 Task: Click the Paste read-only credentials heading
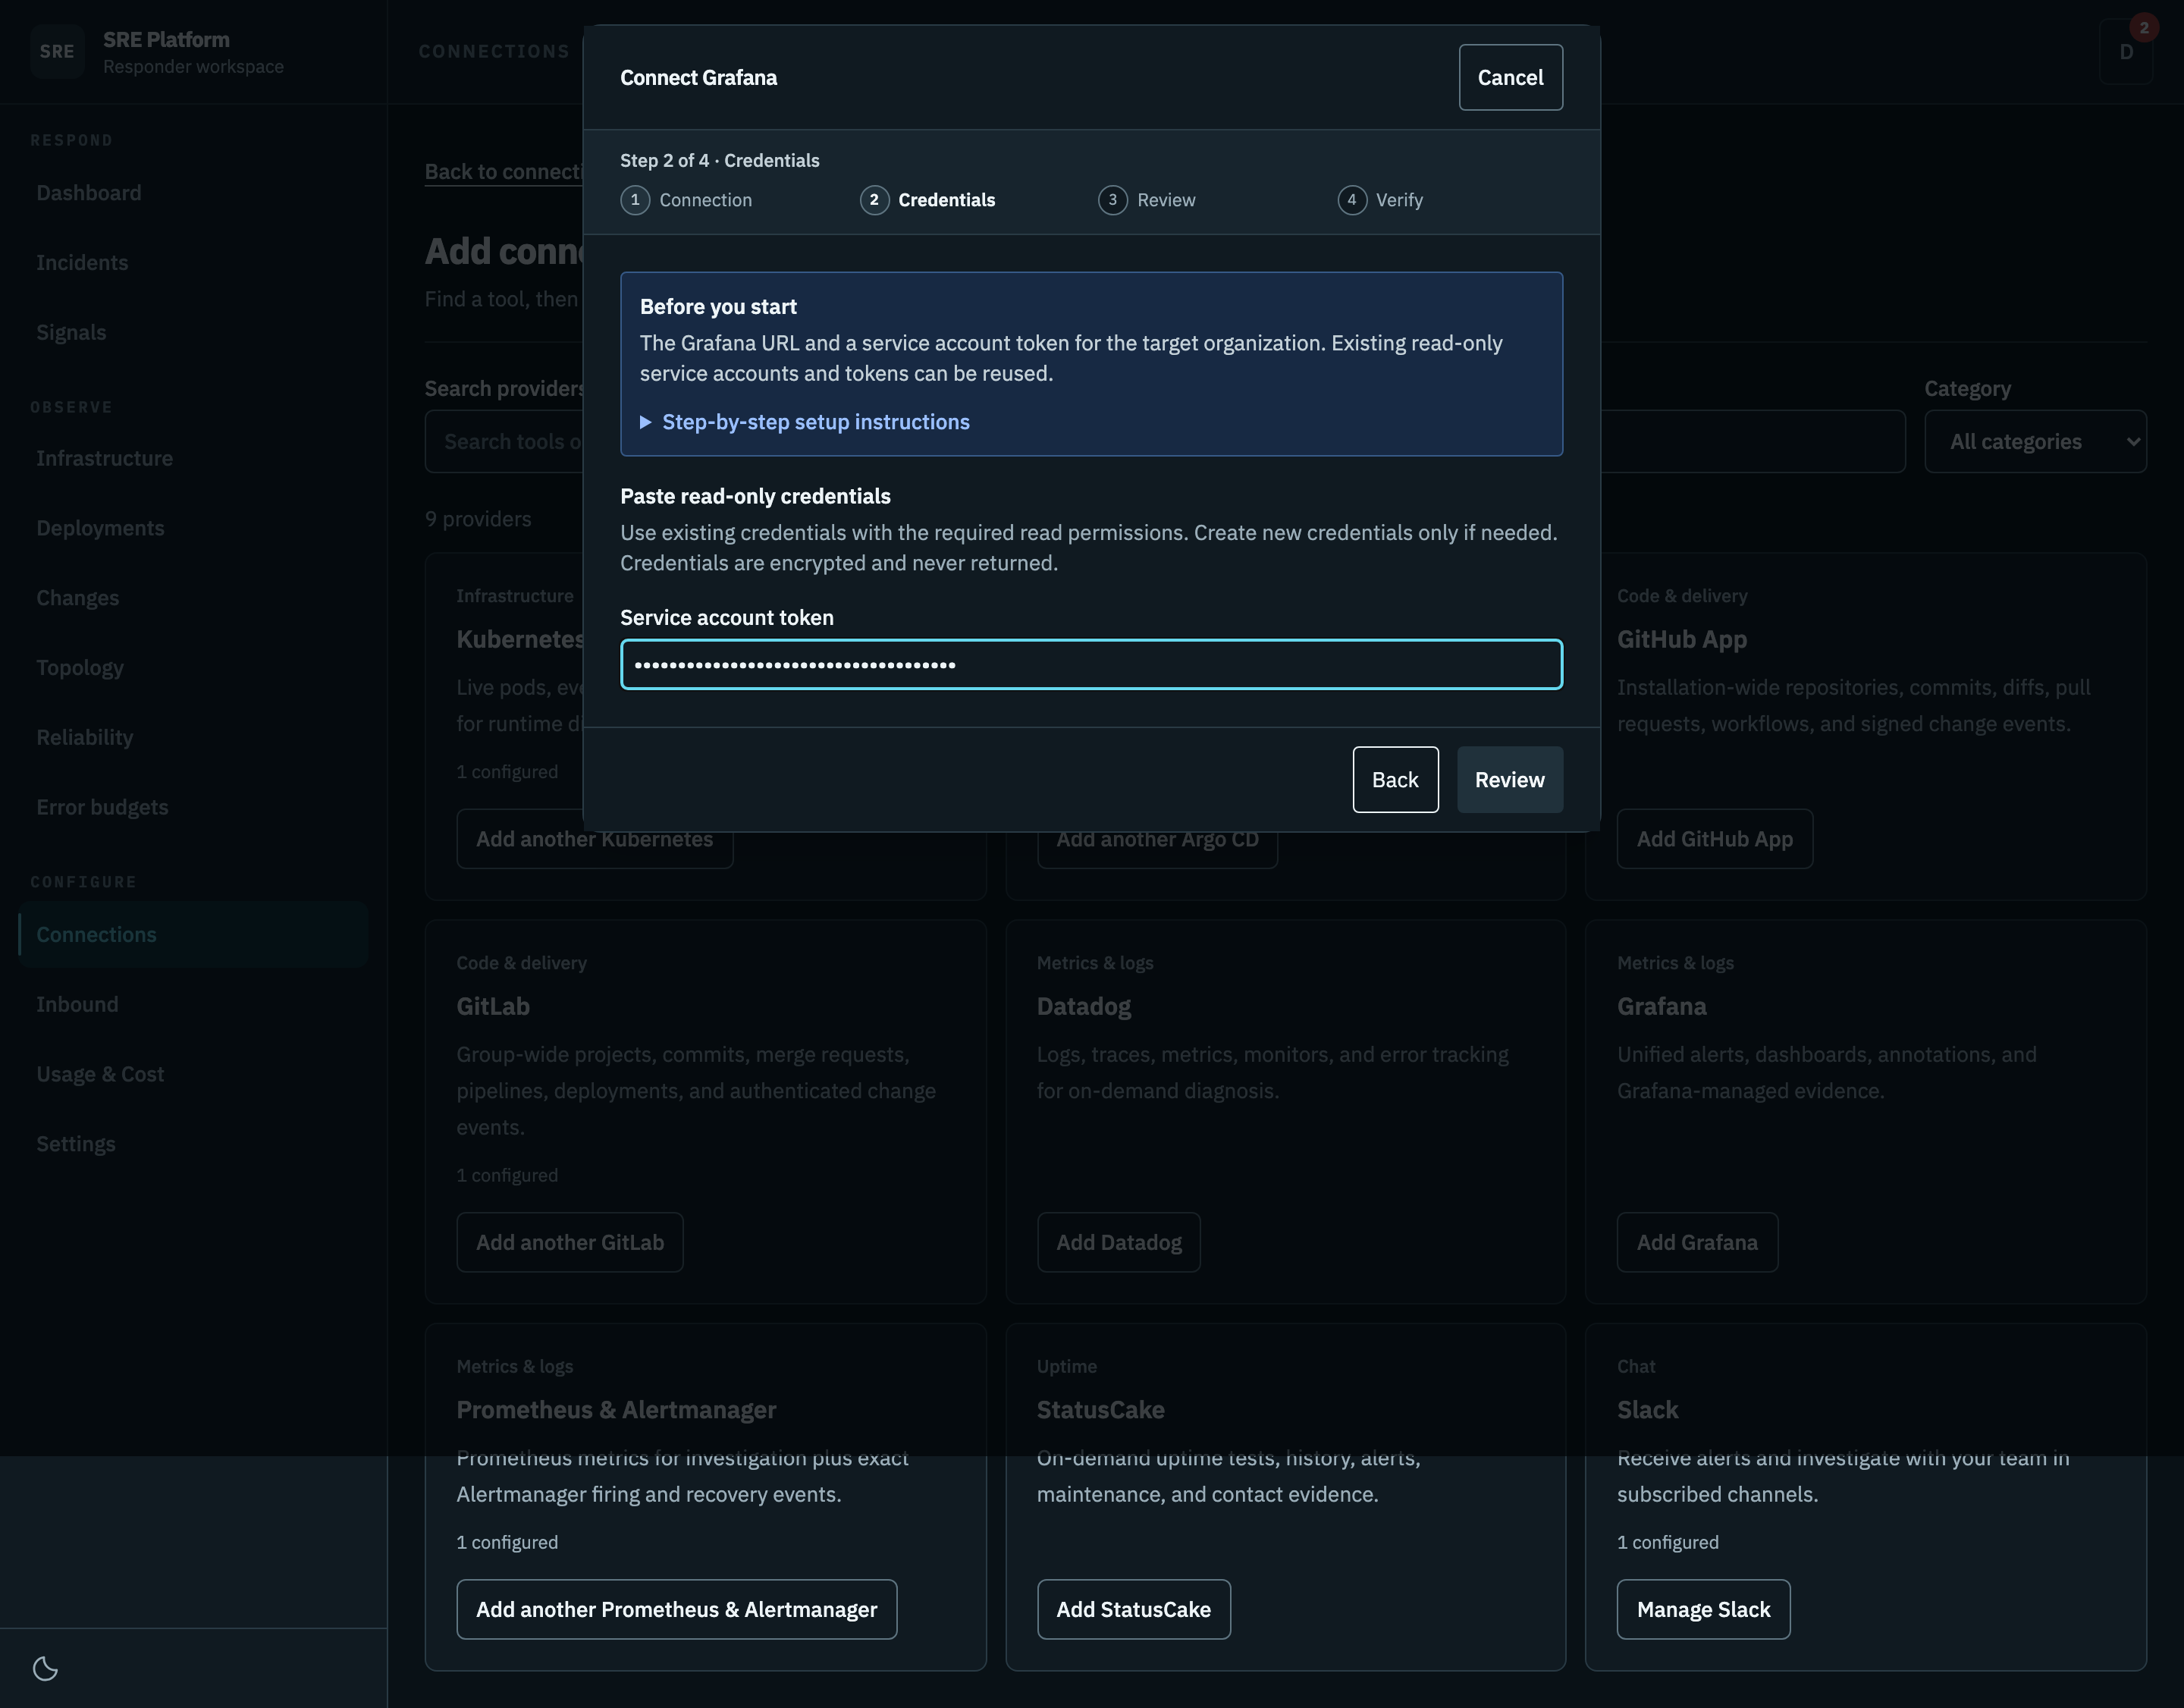[x=755, y=497]
